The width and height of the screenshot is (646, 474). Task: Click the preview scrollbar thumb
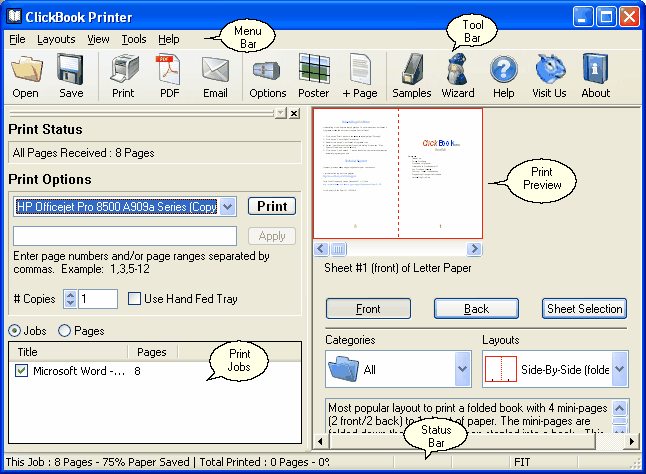click(338, 249)
